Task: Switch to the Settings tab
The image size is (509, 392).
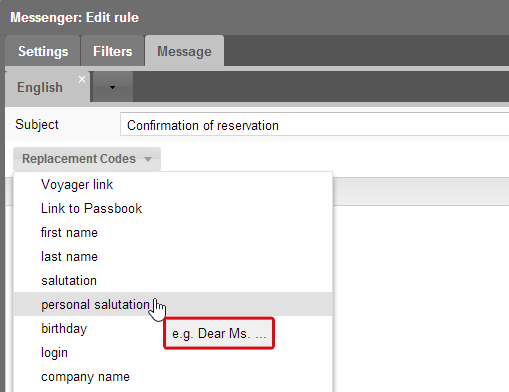Action: tap(43, 51)
